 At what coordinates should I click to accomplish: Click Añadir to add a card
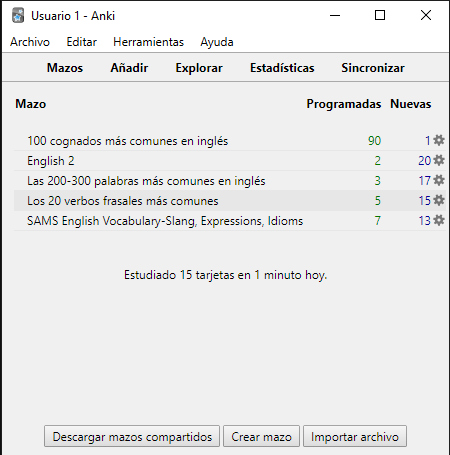(x=129, y=68)
